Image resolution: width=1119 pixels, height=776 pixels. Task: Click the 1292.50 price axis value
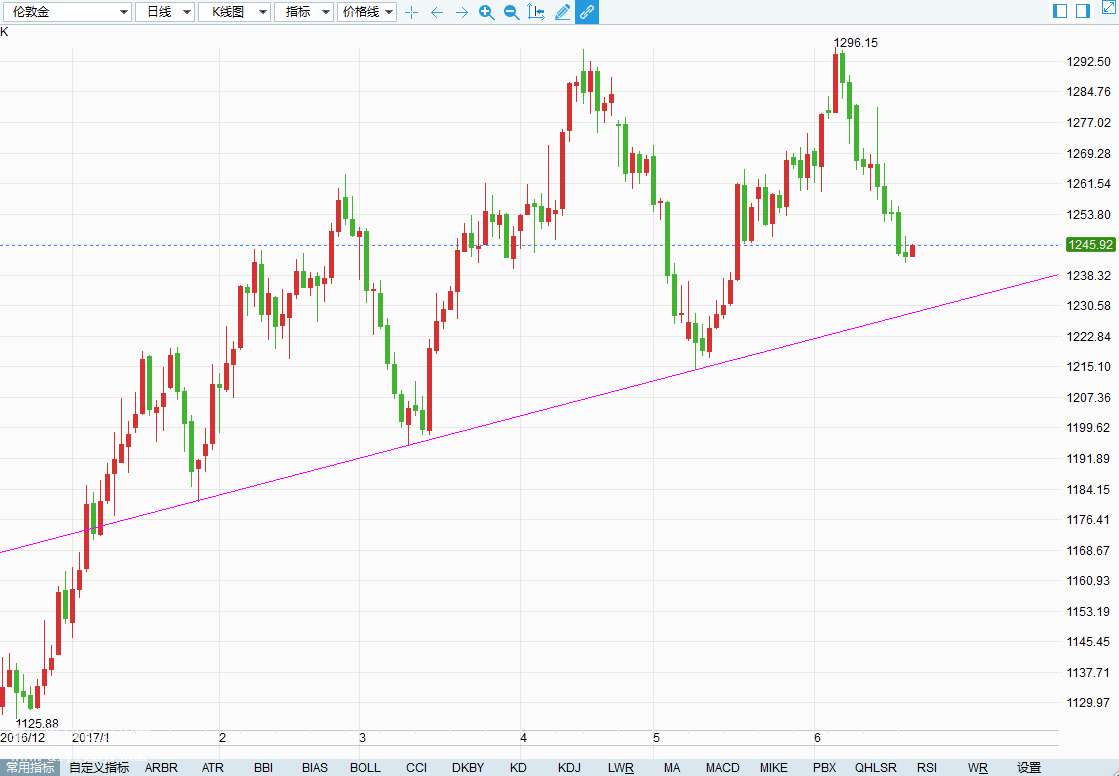coord(1088,61)
